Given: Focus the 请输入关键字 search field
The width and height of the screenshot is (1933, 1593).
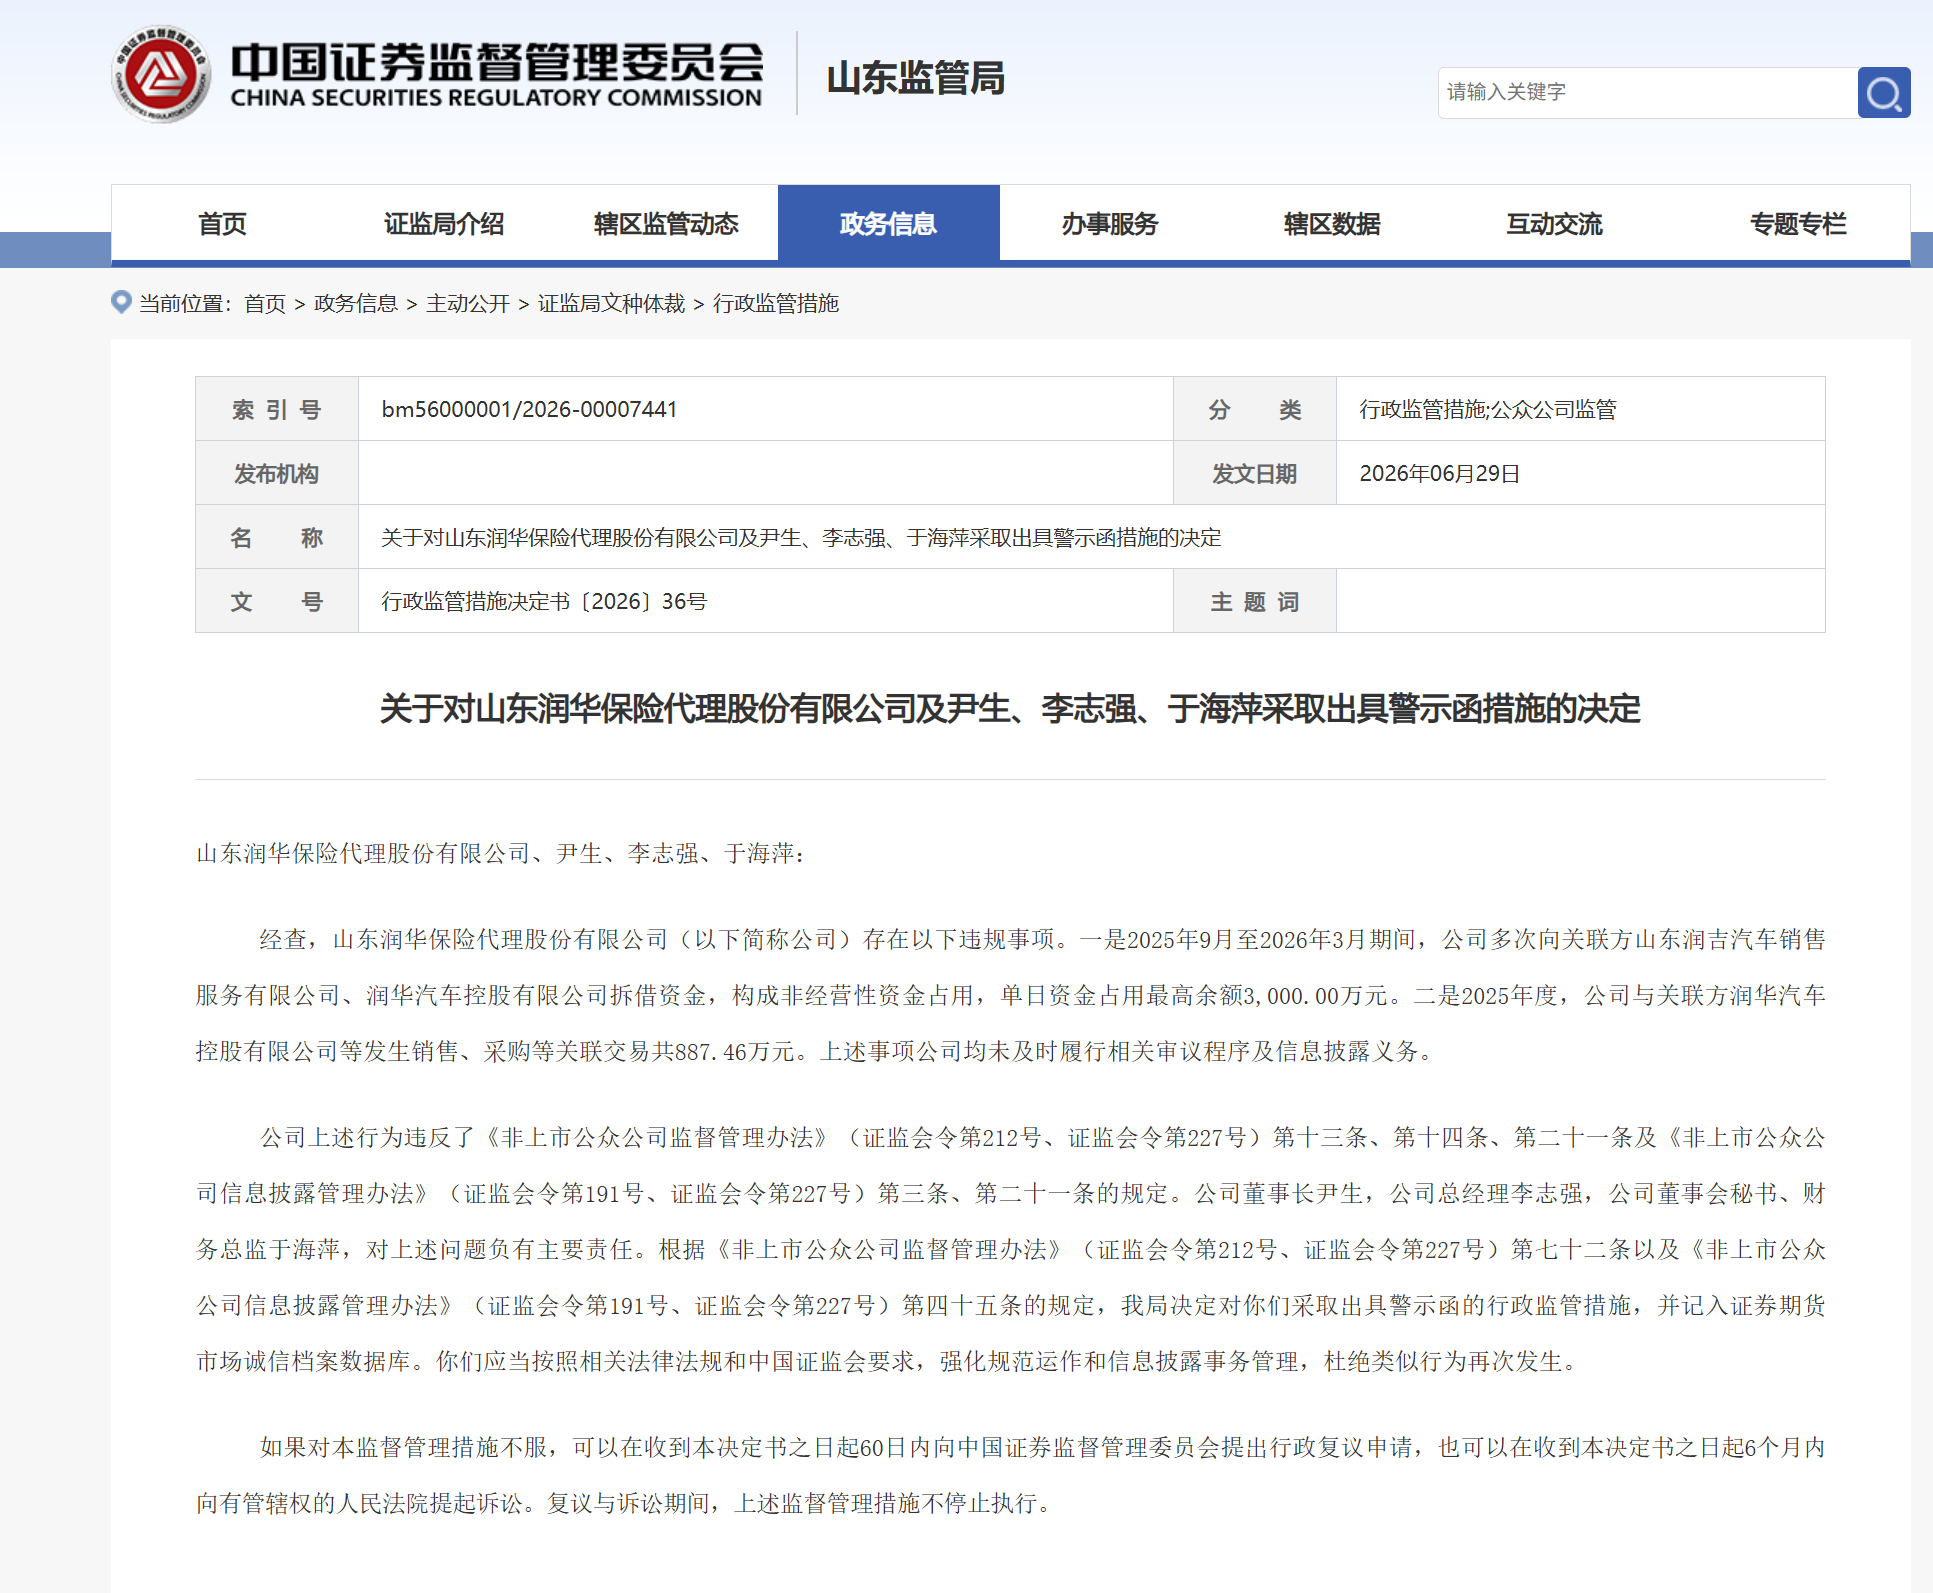Looking at the screenshot, I should pyautogui.click(x=1647, y=93).
